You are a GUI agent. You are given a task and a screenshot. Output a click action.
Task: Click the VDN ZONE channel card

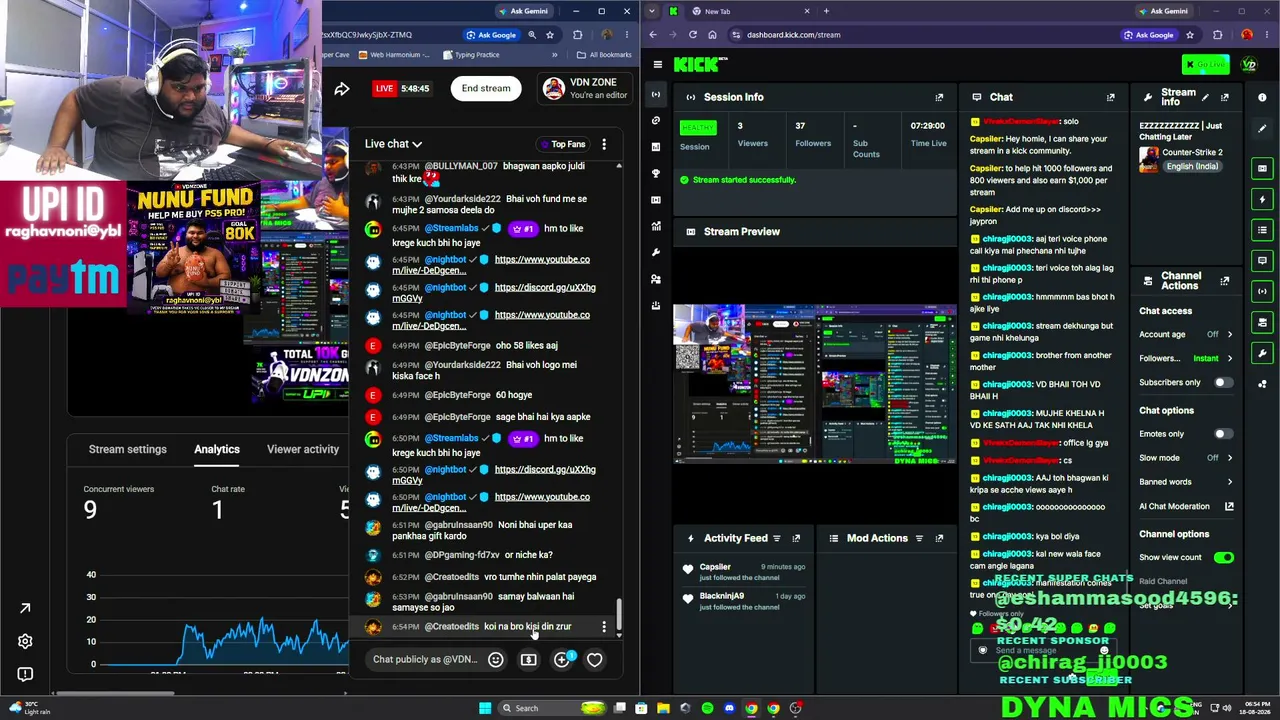pyautogui.click(x=585, y=88)
